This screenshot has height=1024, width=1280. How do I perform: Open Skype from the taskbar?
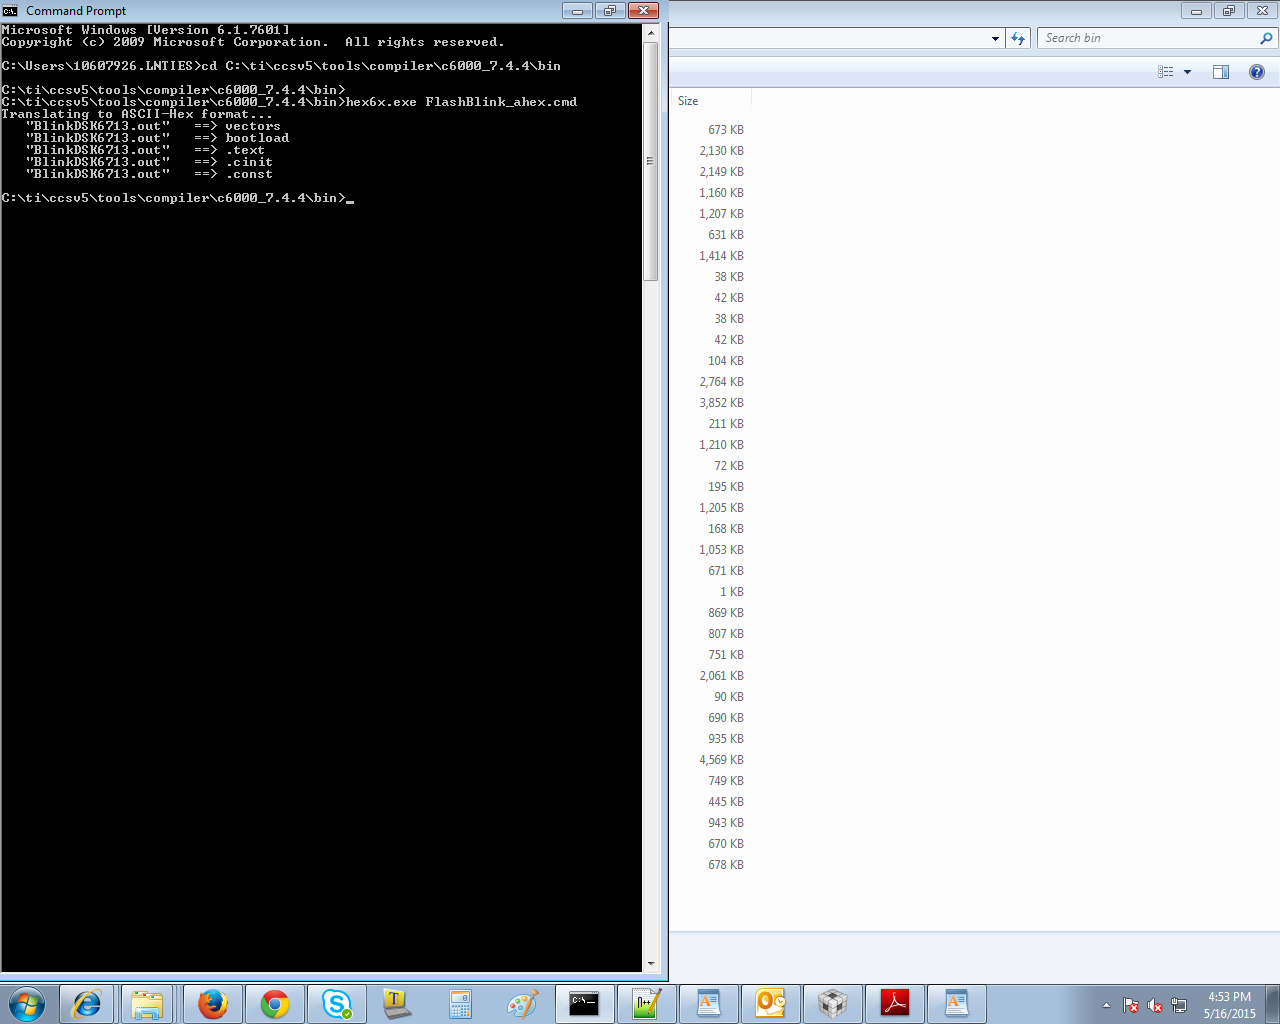(x=336, y=1003)
